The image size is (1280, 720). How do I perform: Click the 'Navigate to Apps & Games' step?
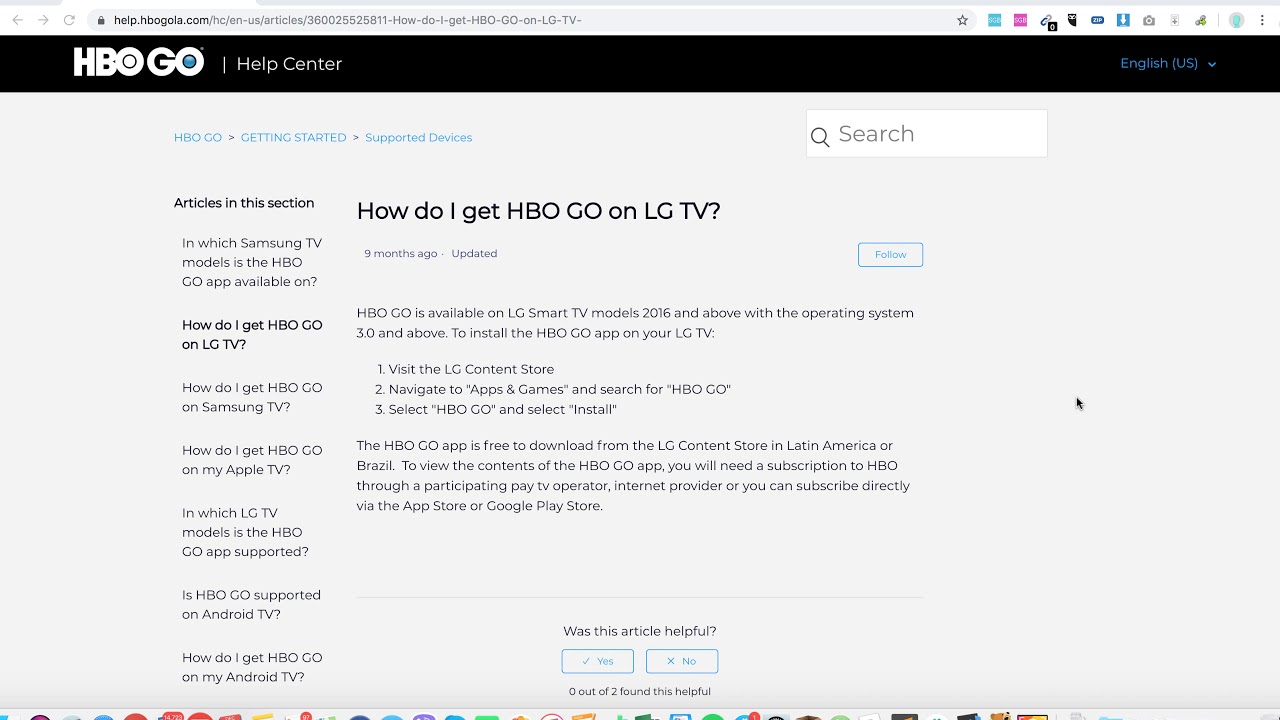pos(560,389)
